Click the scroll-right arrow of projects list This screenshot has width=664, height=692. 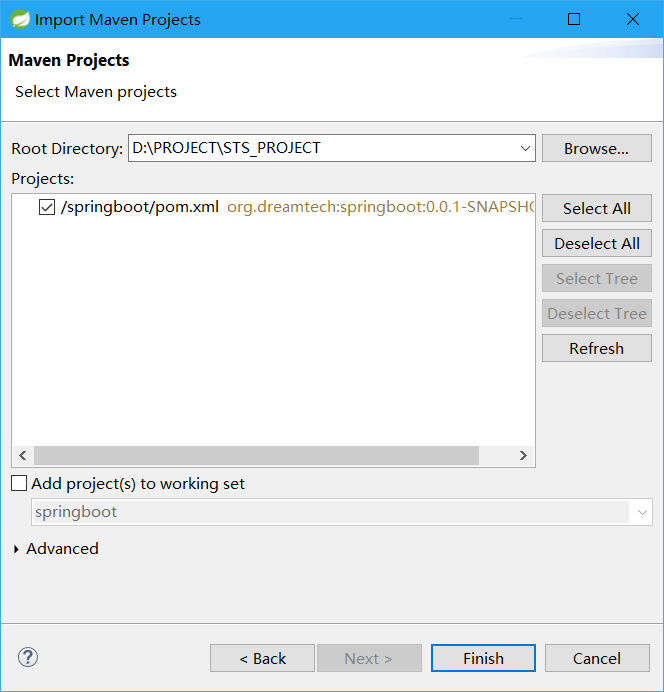pos(523,455)
